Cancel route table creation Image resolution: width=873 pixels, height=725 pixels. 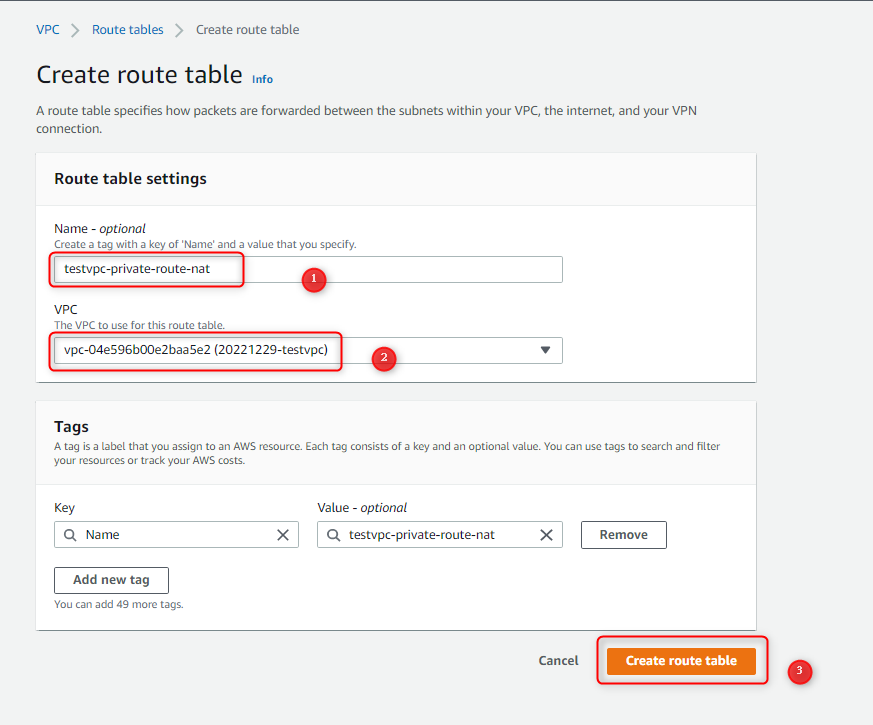pyautogui.click(x=558, y=661)
